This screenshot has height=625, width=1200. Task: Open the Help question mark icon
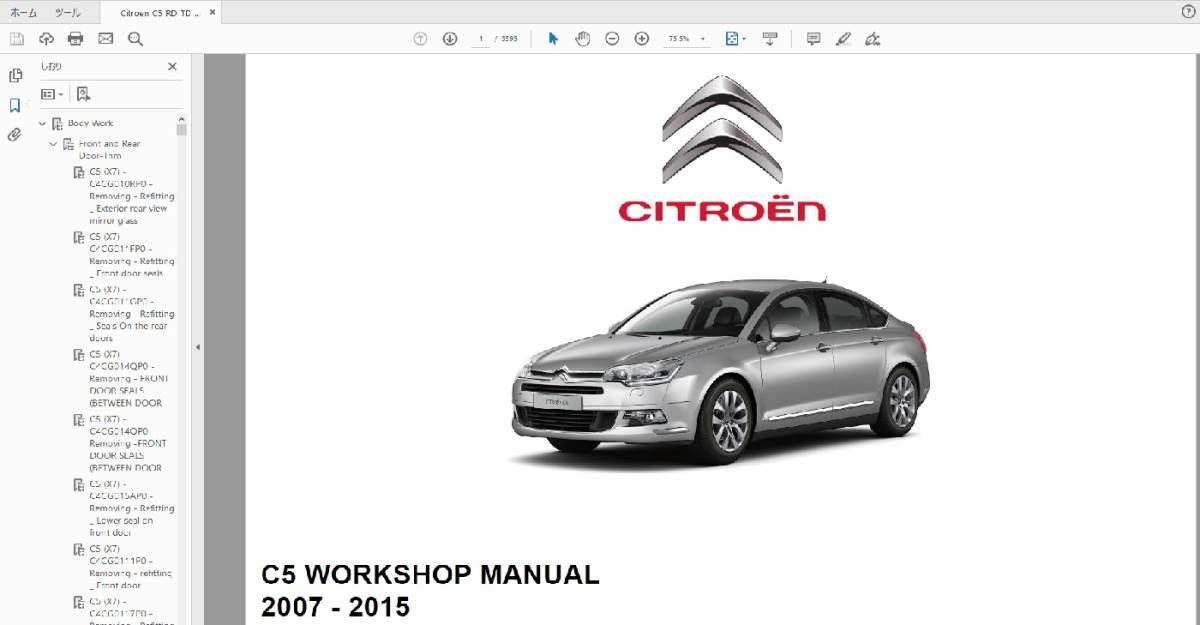[1187, 12]
